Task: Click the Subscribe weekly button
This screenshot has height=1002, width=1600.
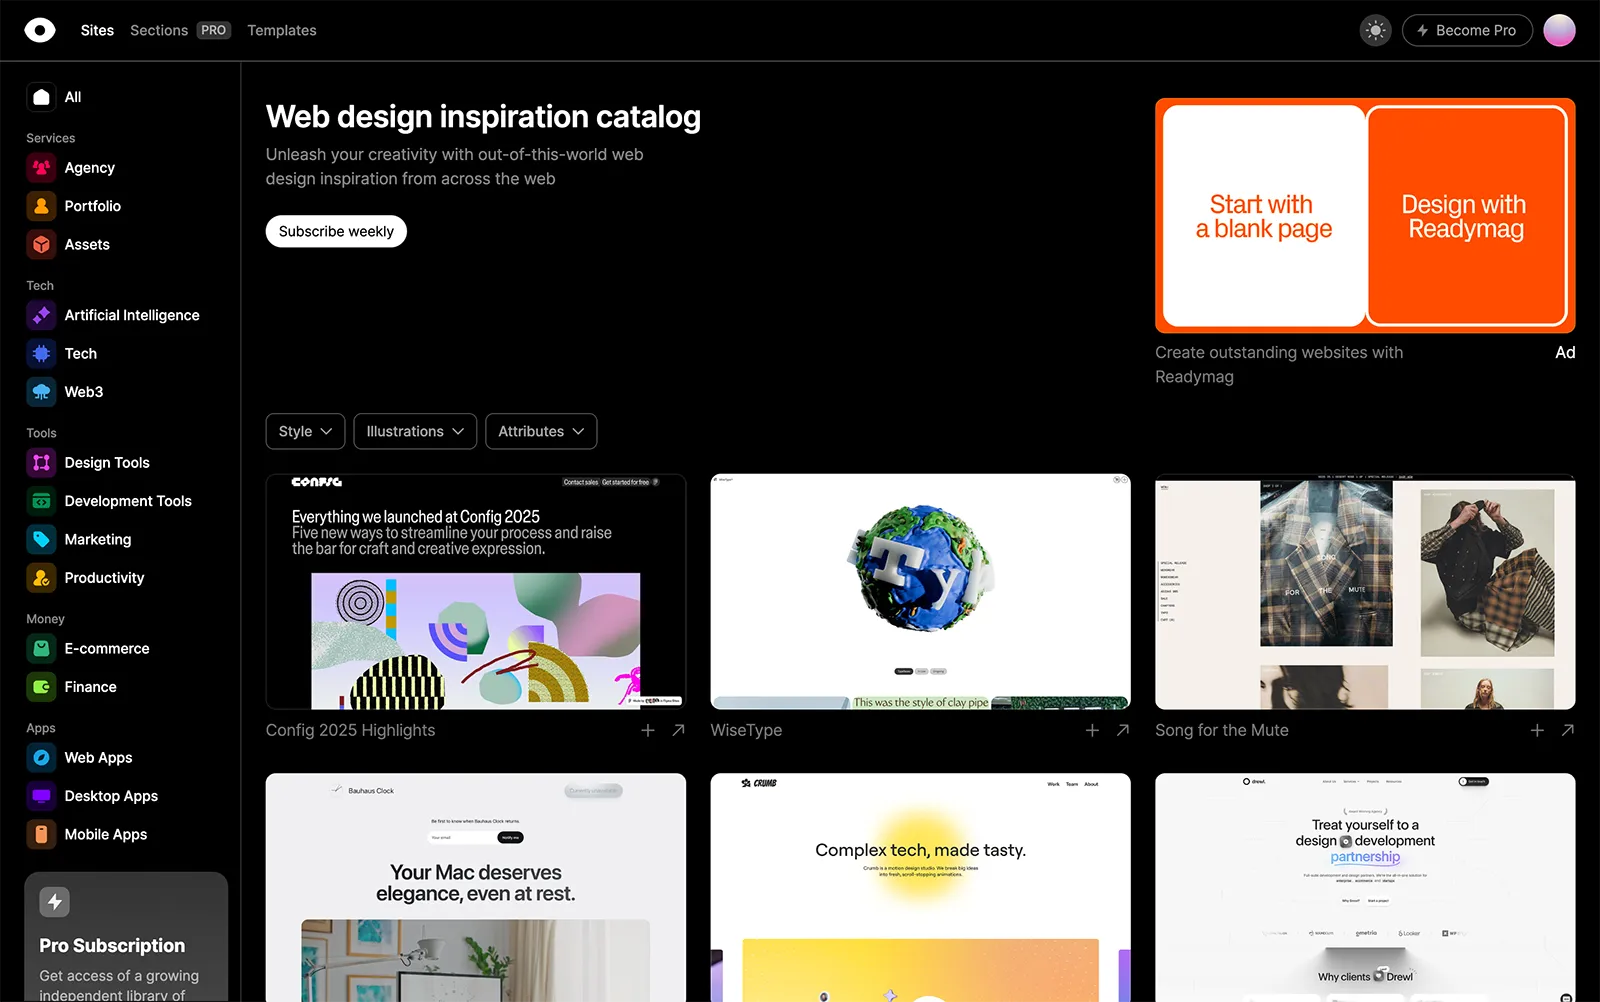Action: [336, 231]
